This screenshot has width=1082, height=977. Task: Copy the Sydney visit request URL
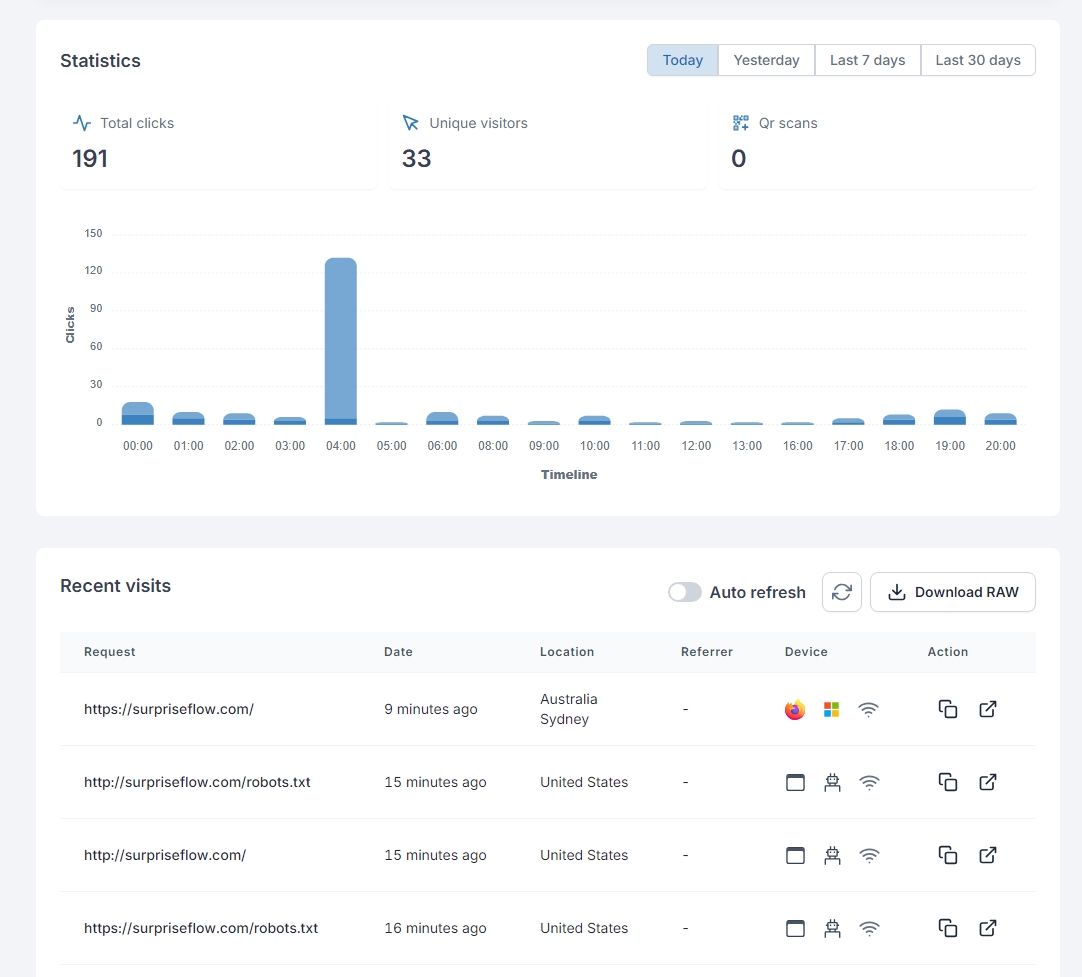[948, 709]
